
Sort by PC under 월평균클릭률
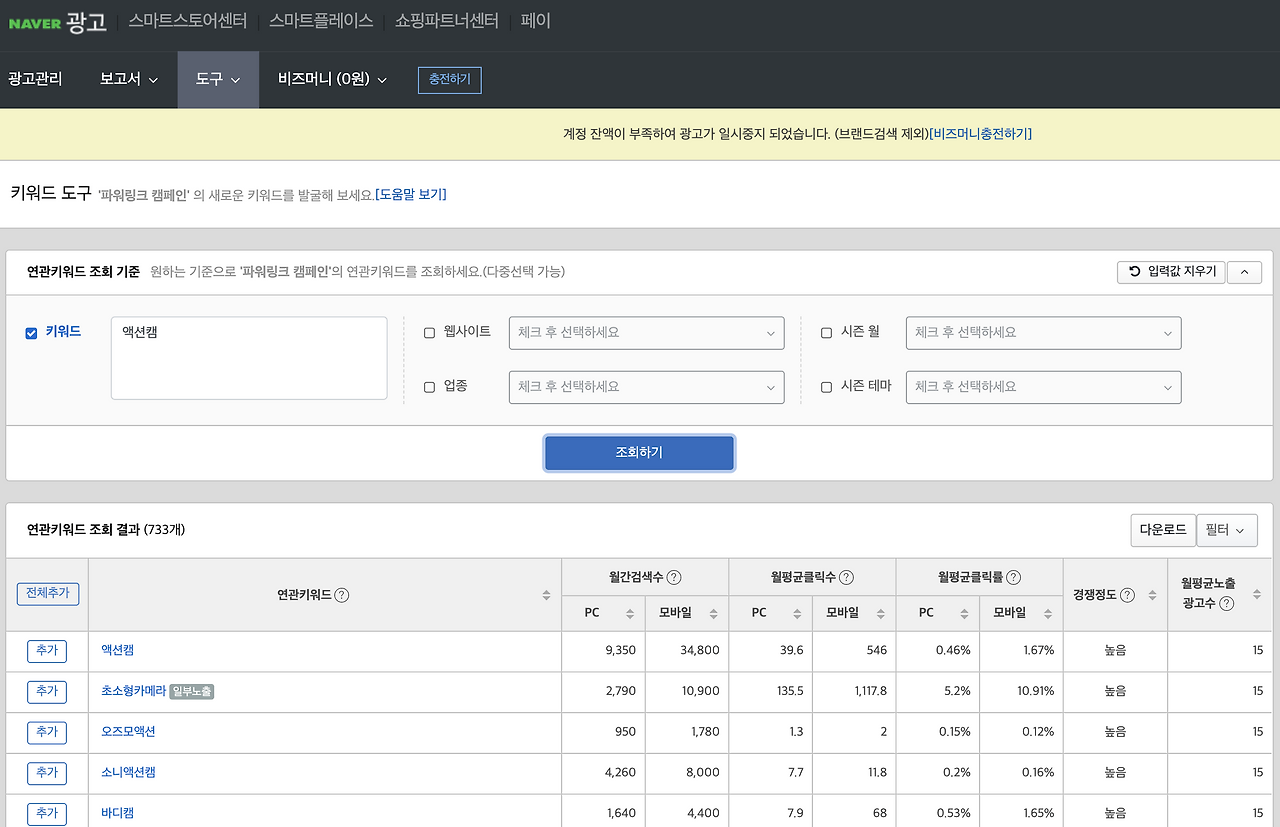pyautogui.click(x=964, y=613)
